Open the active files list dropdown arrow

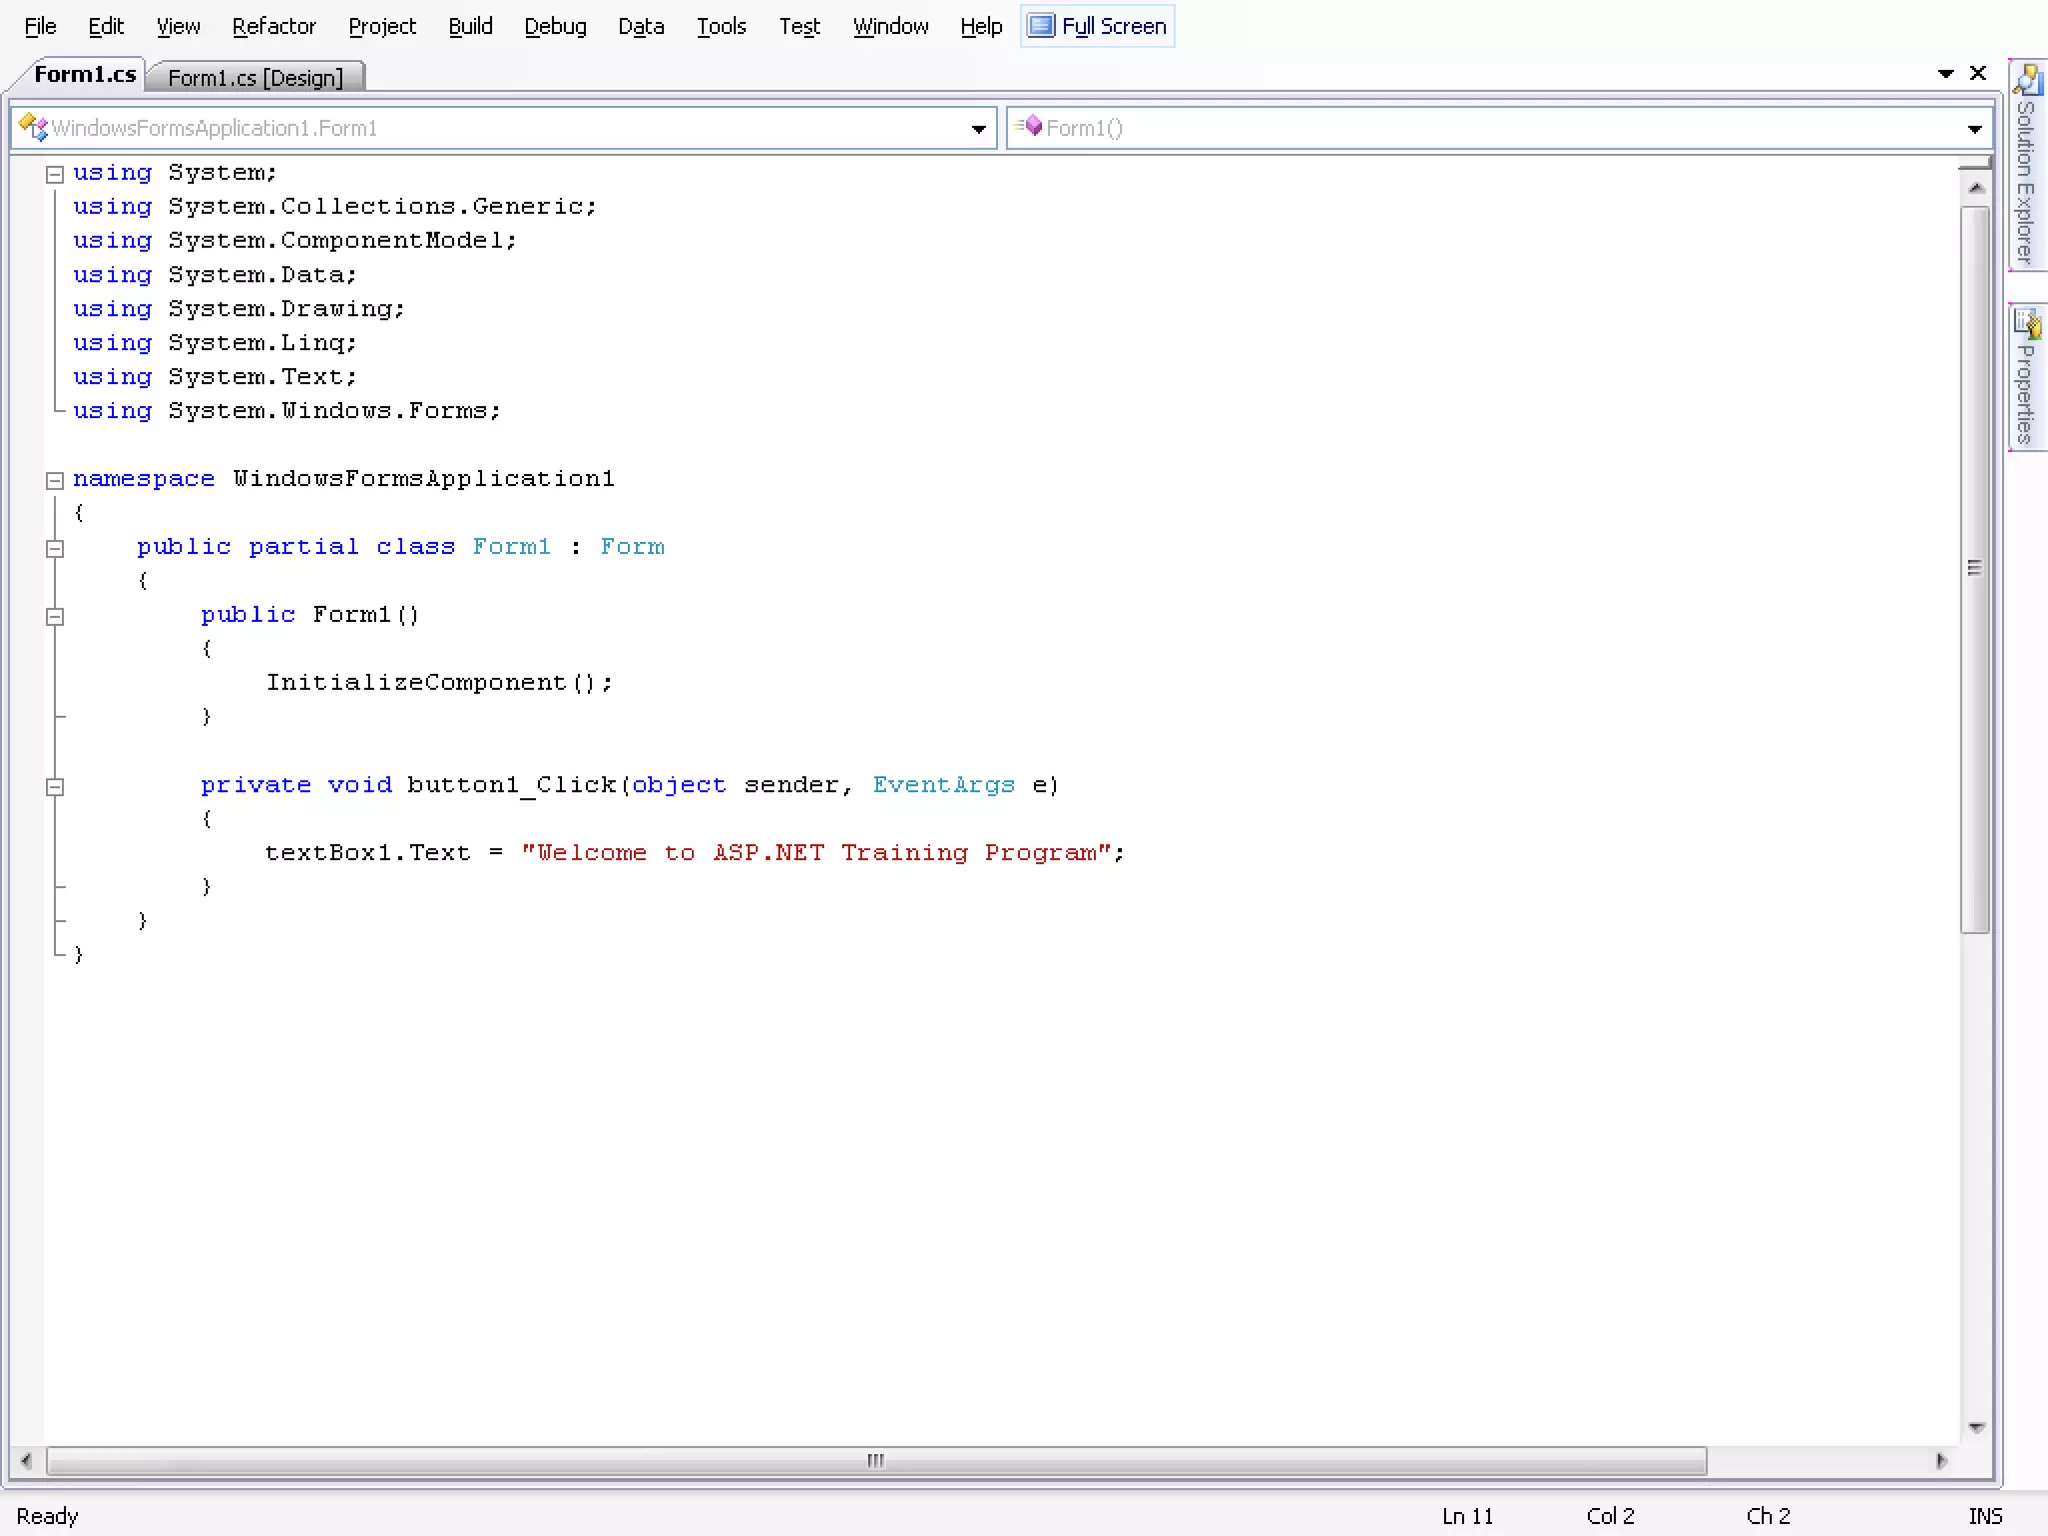(x=1945, y=74)
